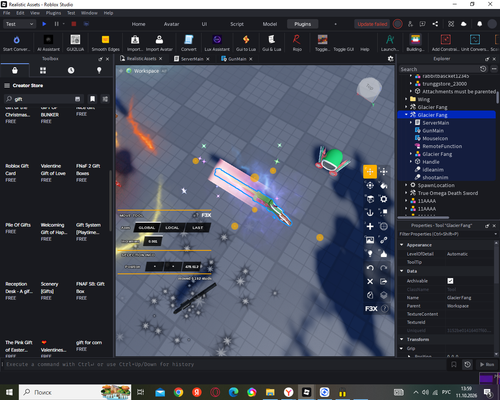Image resolution: width=500 pixels, height=400 pixels.
Task: Collapse the Data properties section
Action: pyautogui.click(x=402, y=271)
